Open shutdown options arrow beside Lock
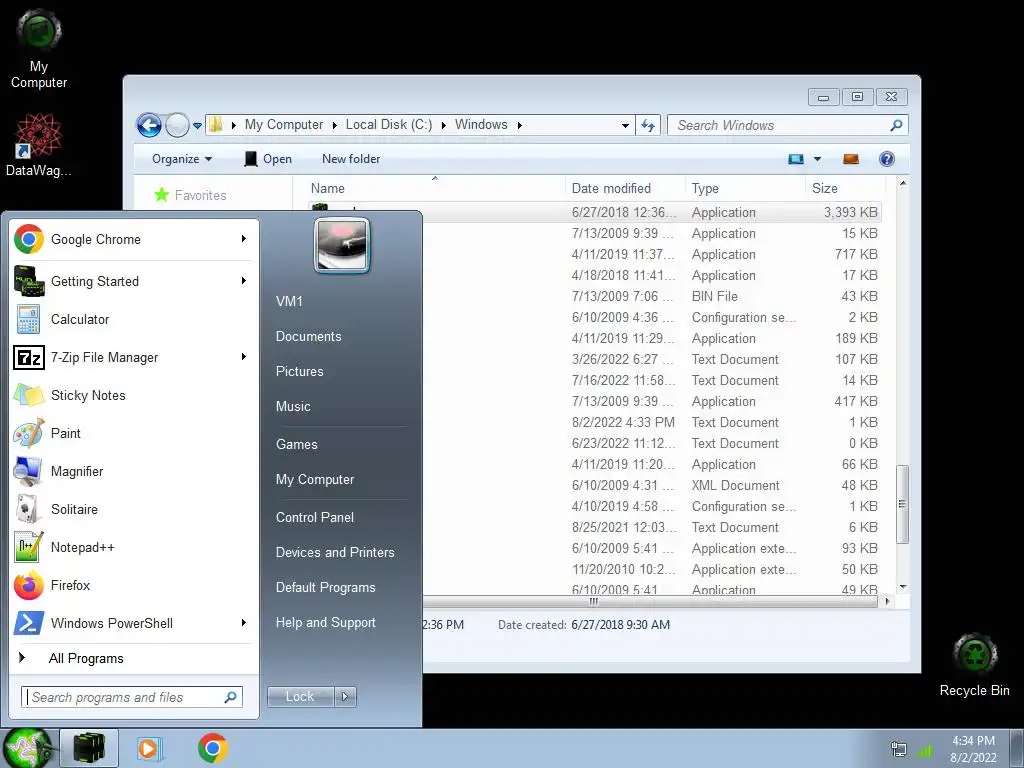The image size is (1024, 768). point(345,697)
